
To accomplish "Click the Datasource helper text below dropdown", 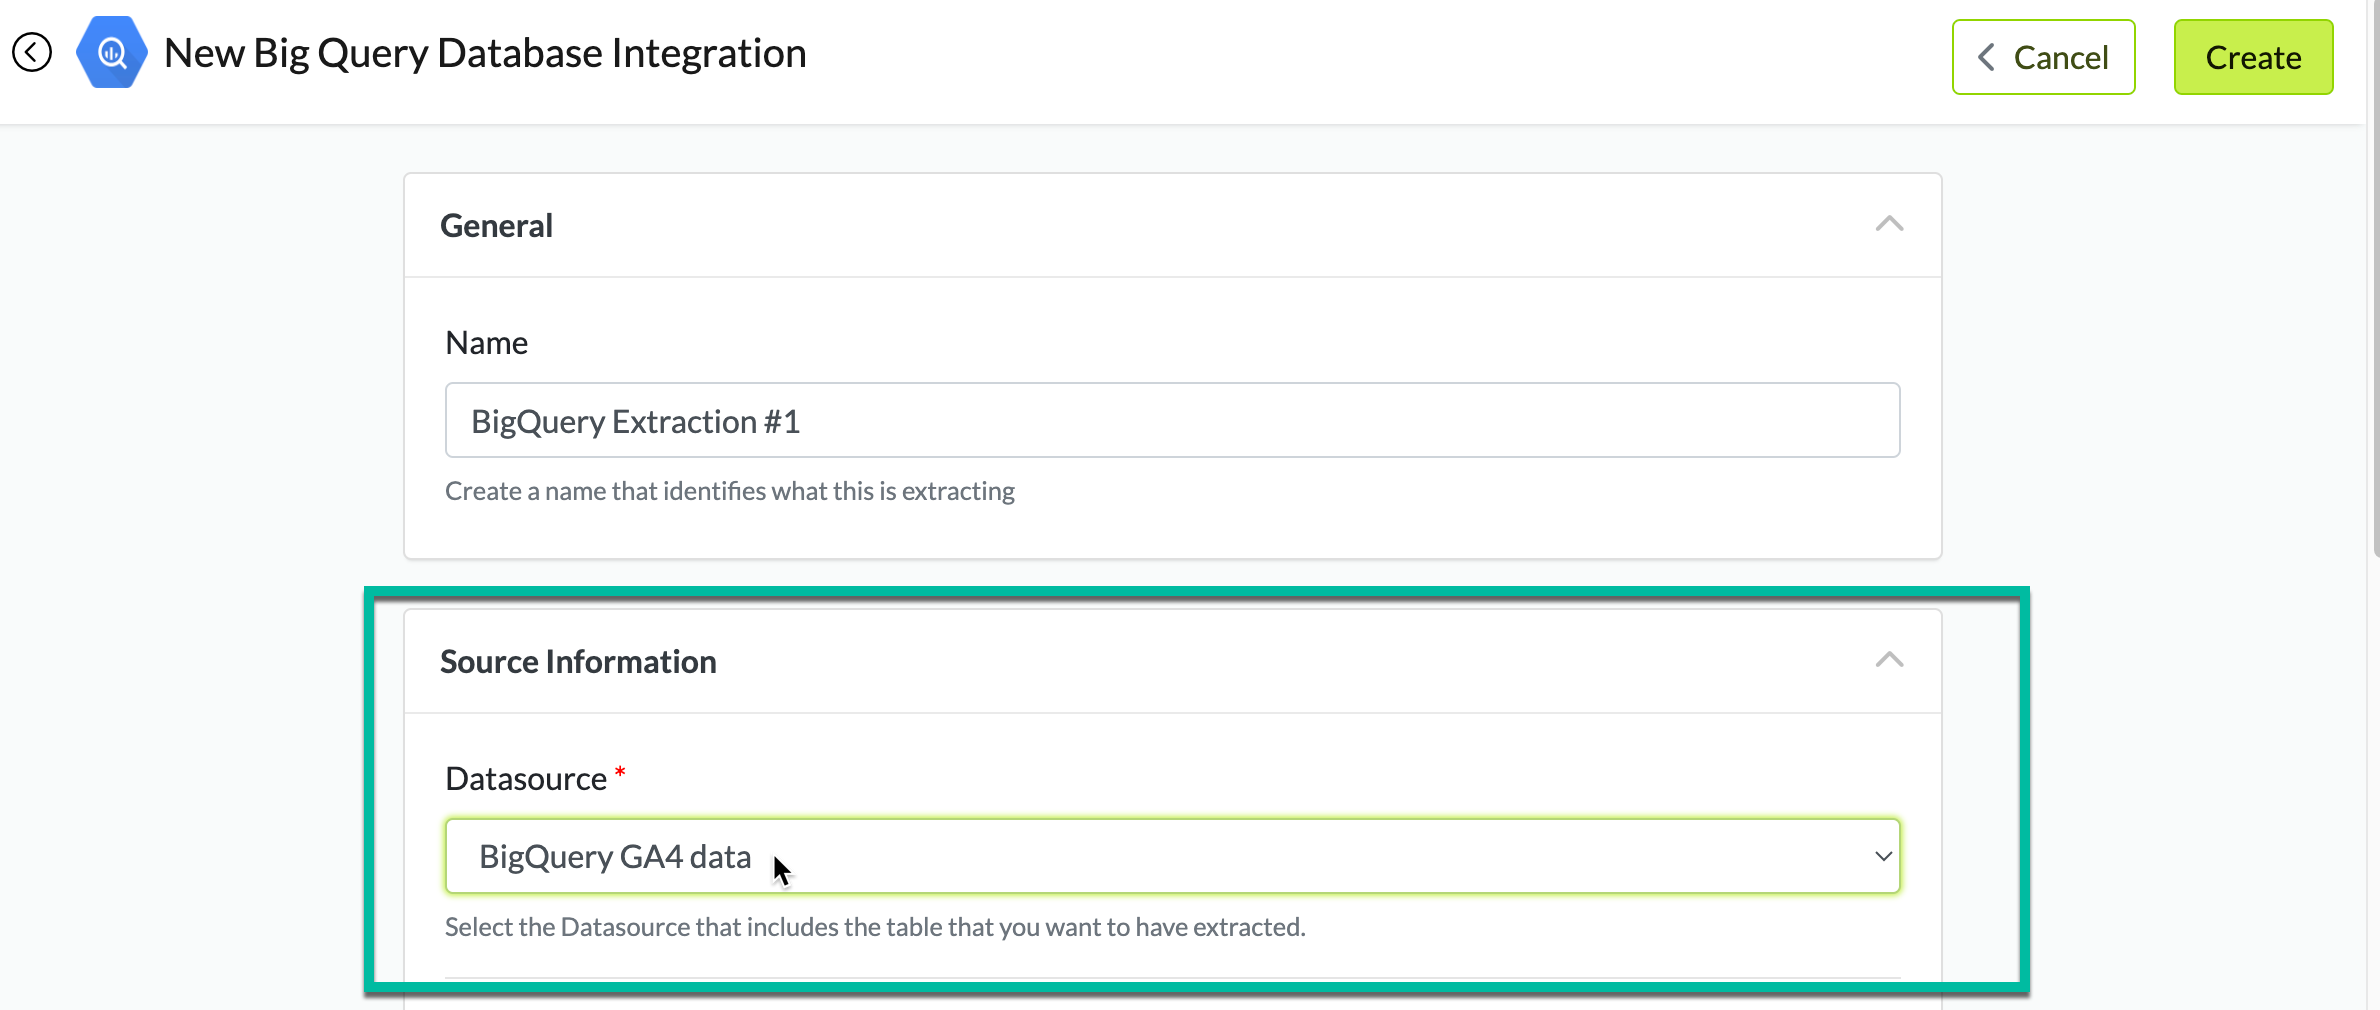I will tap(875, 927).
